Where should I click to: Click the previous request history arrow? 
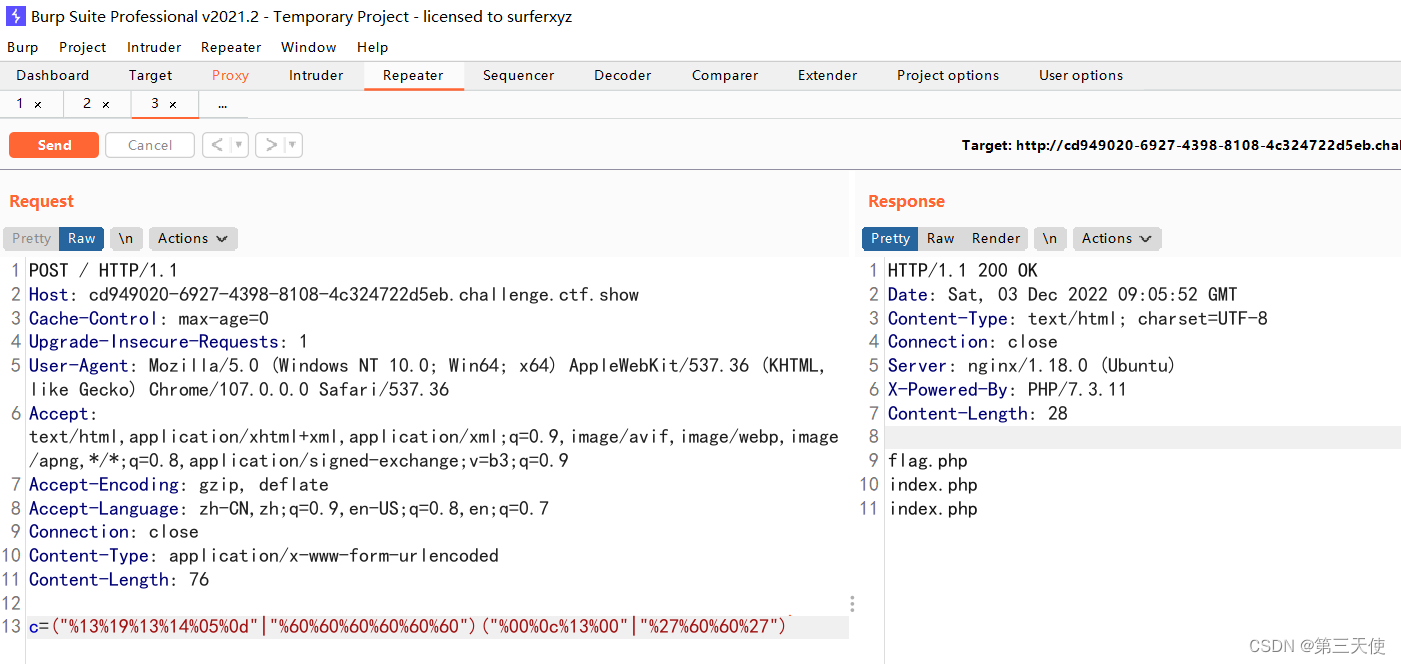(216, 145)
